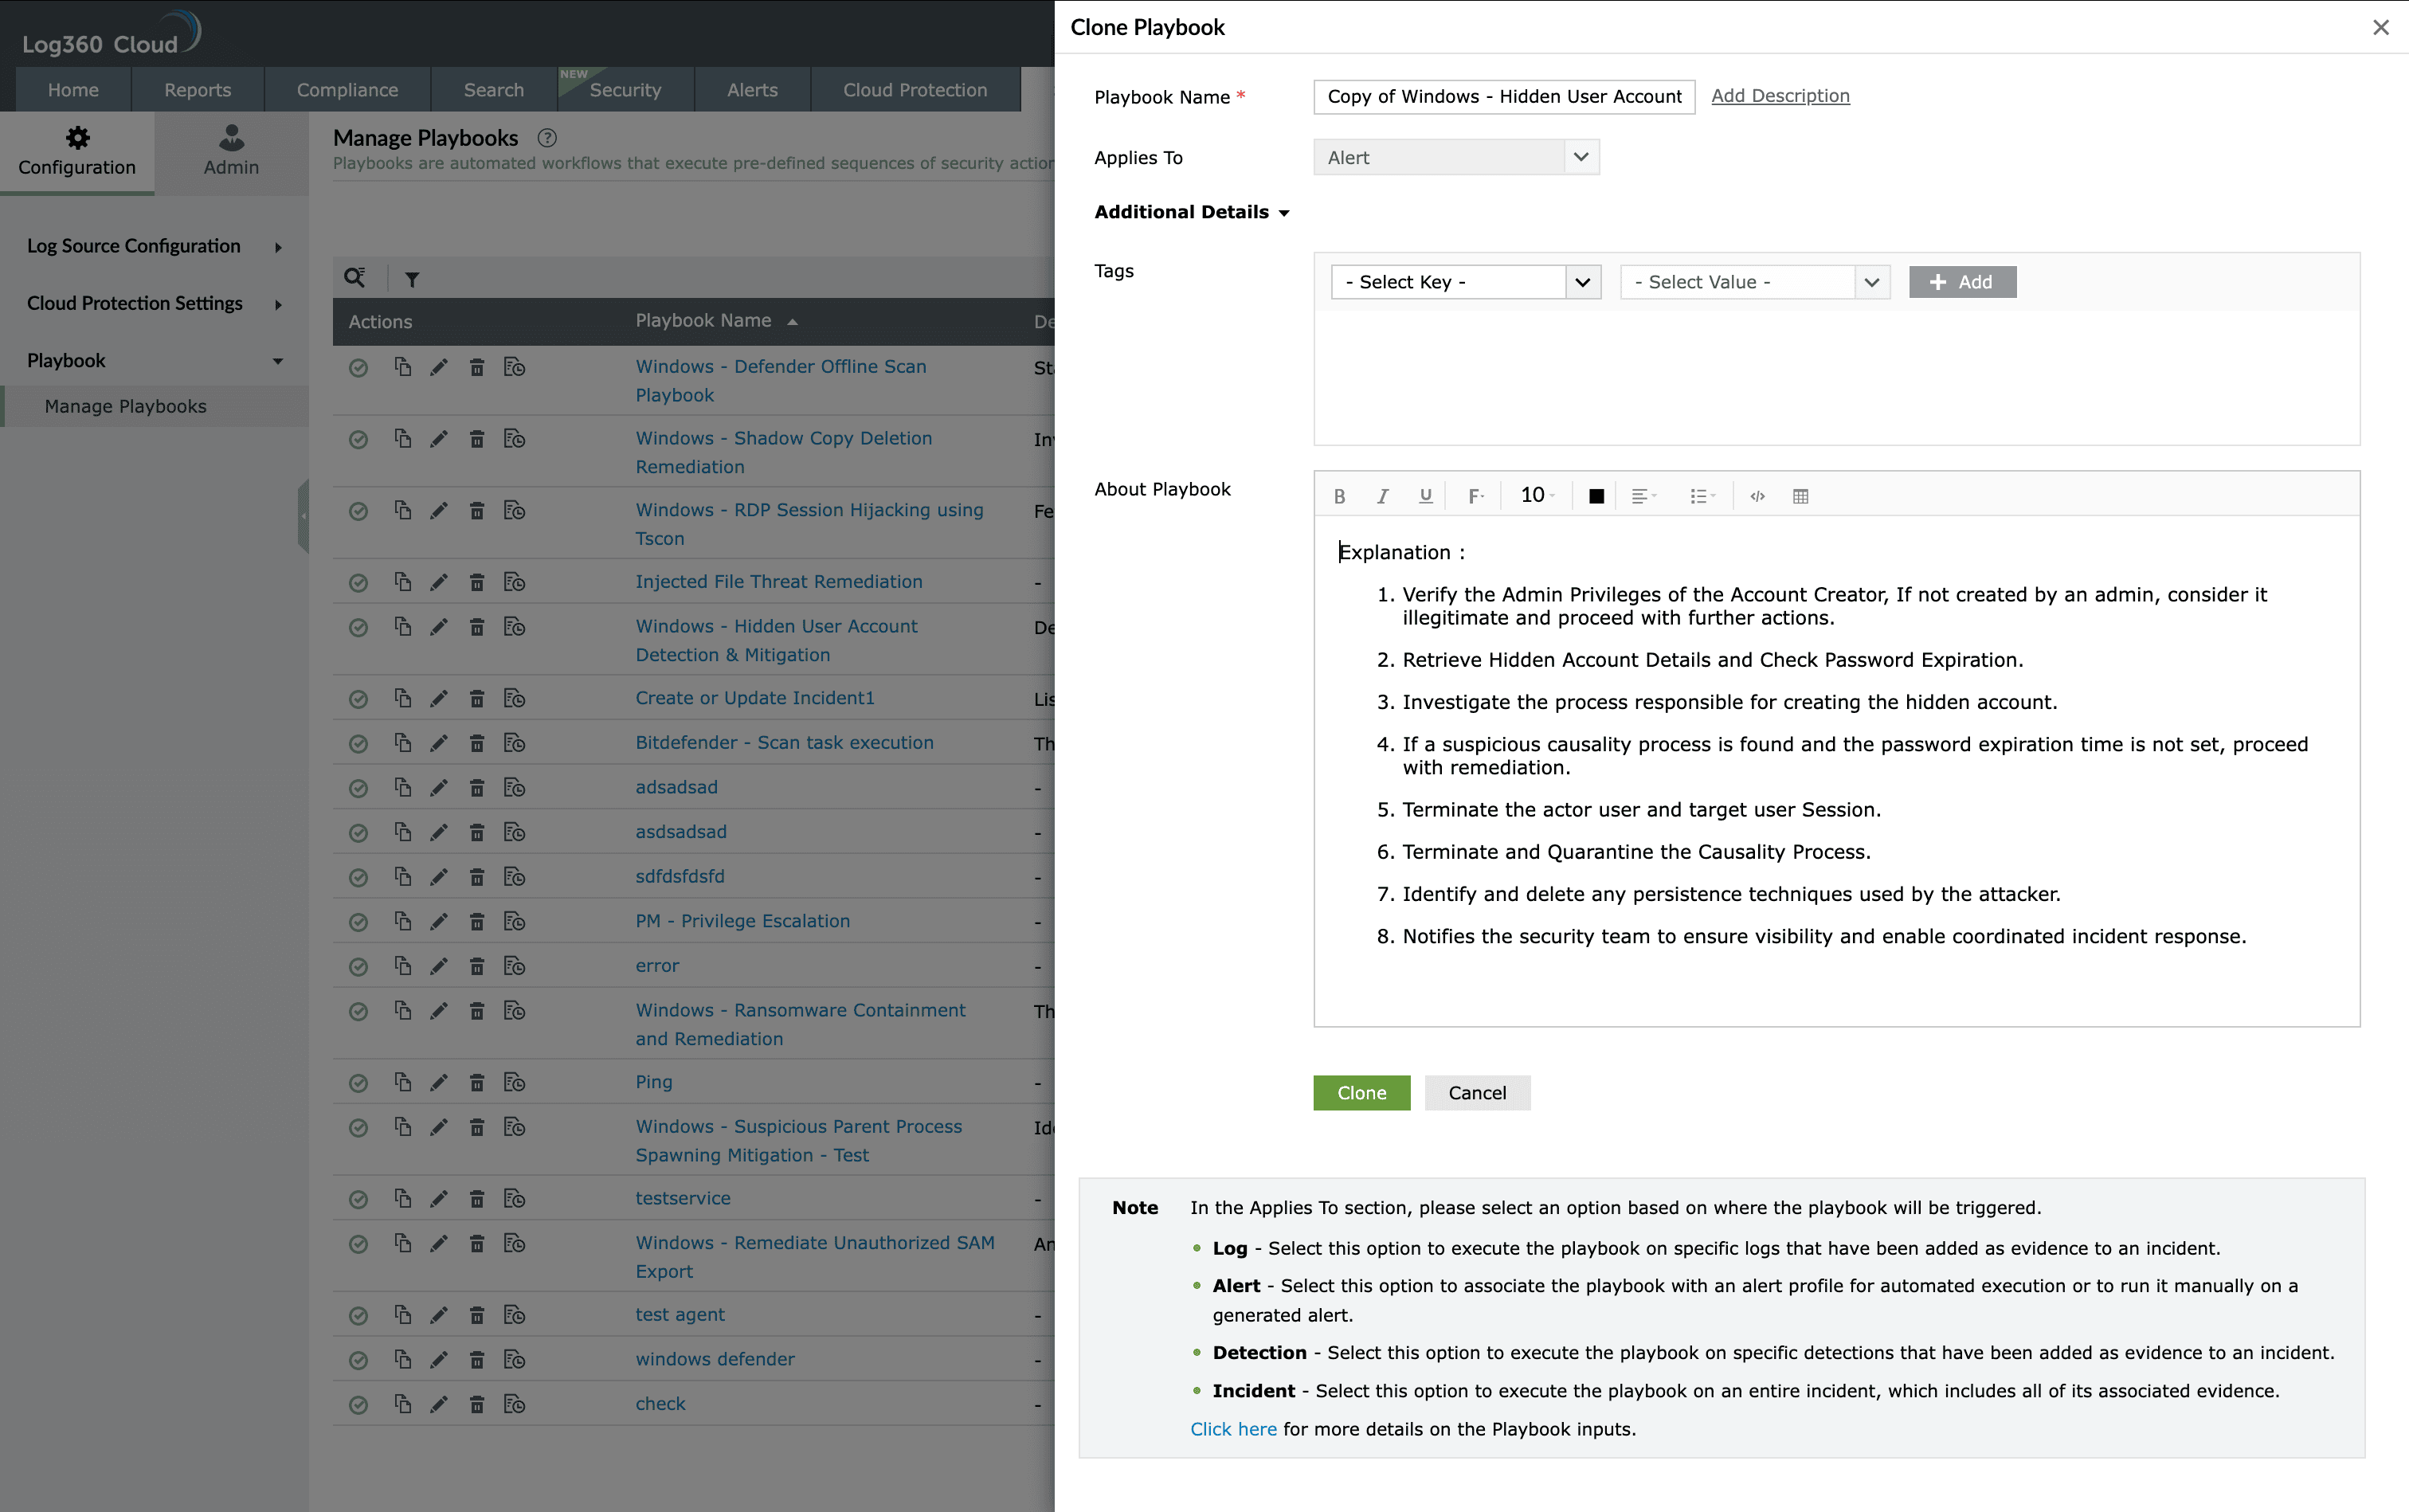
Task: Toggle status of test agent playbook
Action: tap(358, 1316)
